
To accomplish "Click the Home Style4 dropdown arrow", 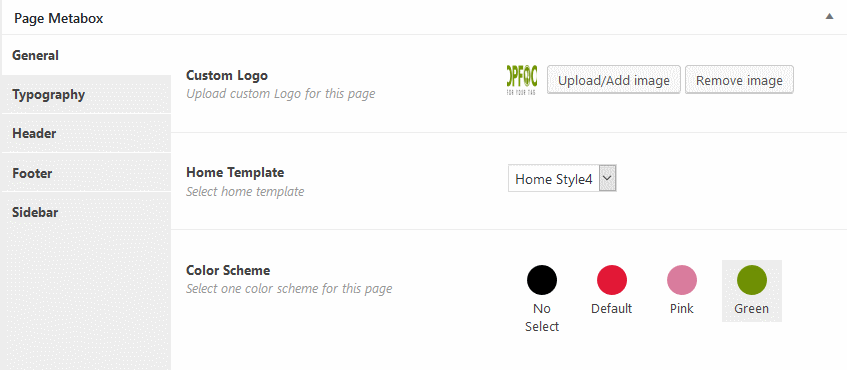I will pos(608,179).
